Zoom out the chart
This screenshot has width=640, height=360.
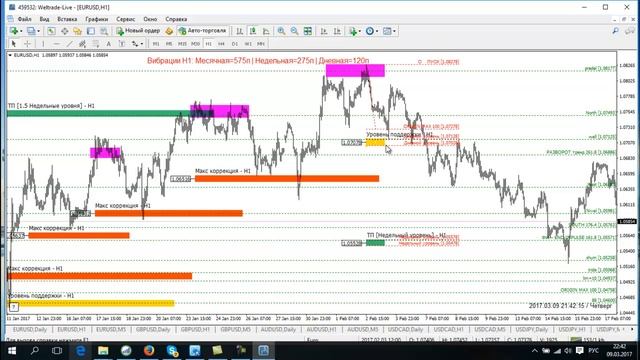[294, 31]
